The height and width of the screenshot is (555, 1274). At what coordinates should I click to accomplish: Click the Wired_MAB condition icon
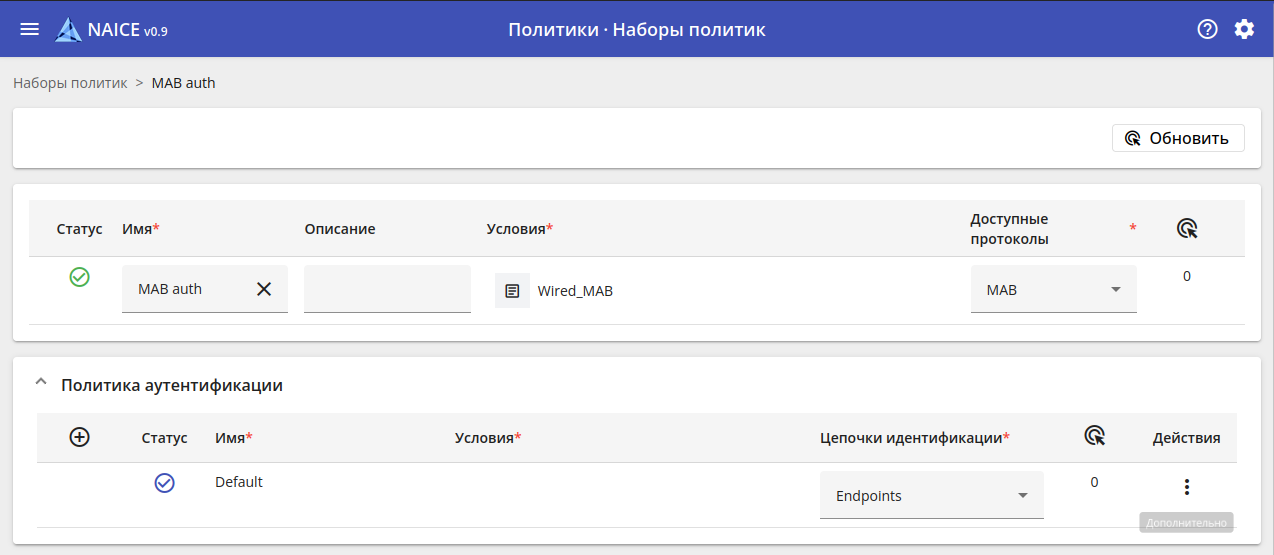click(x=512, y=291)
